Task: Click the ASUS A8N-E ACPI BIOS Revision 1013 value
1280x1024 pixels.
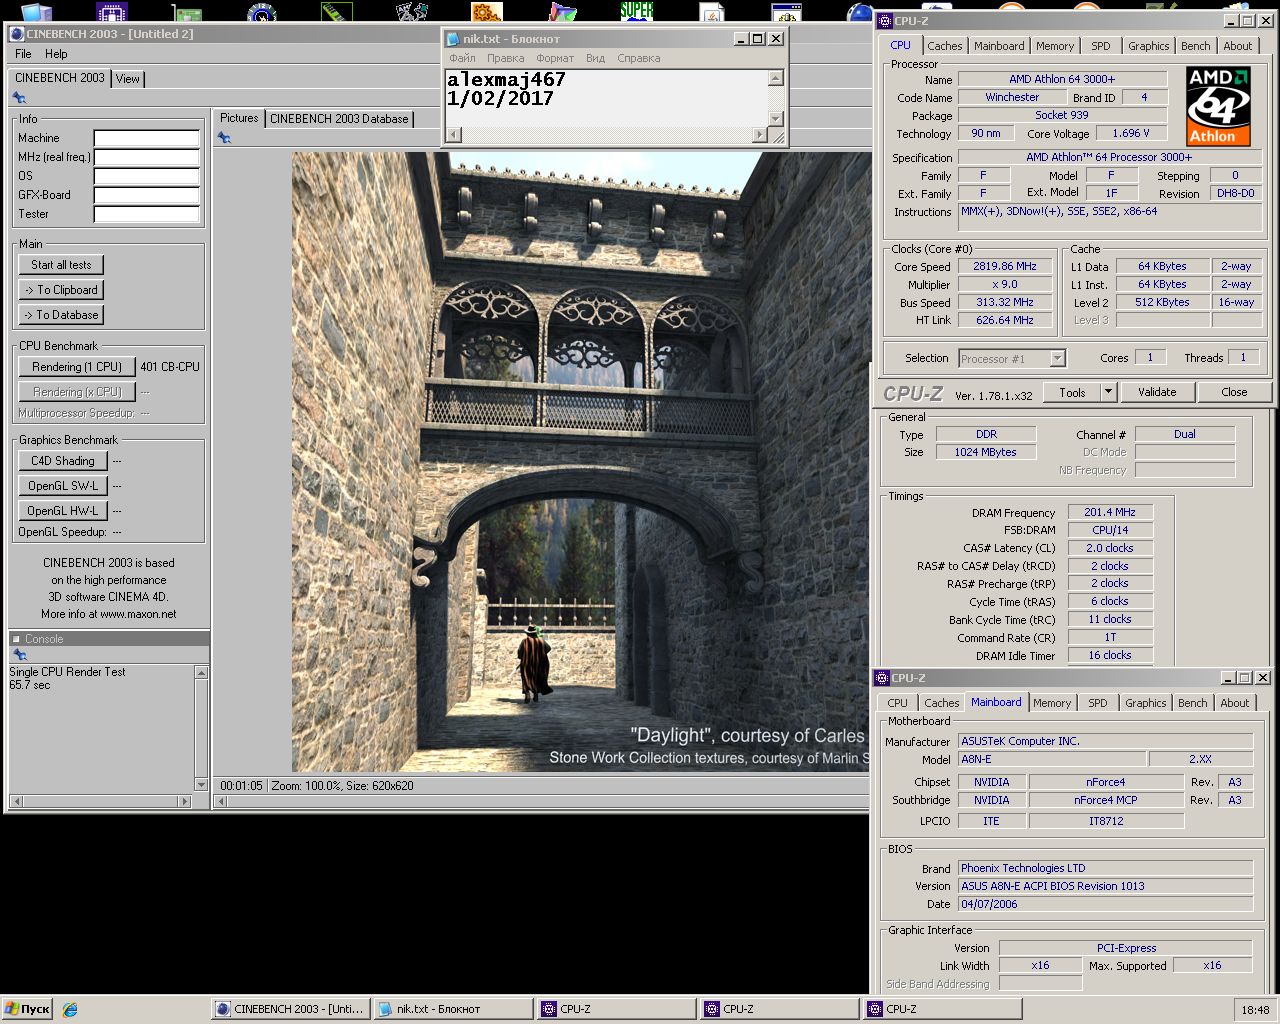Action: [1105, 886]
